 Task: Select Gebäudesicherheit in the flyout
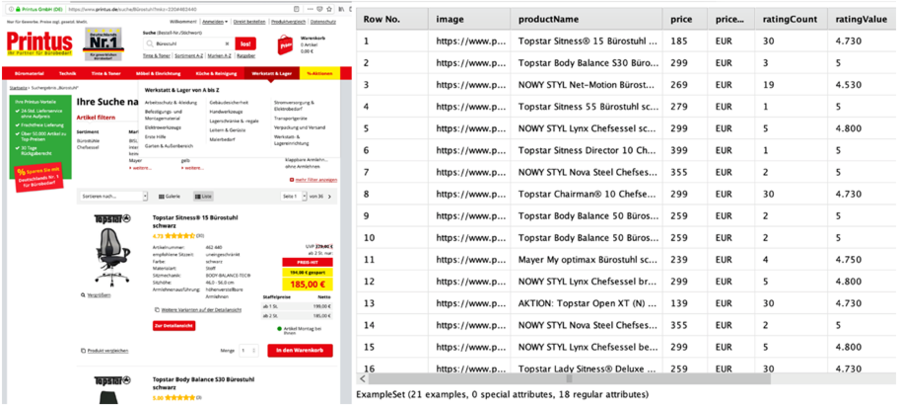click(229, 102)
